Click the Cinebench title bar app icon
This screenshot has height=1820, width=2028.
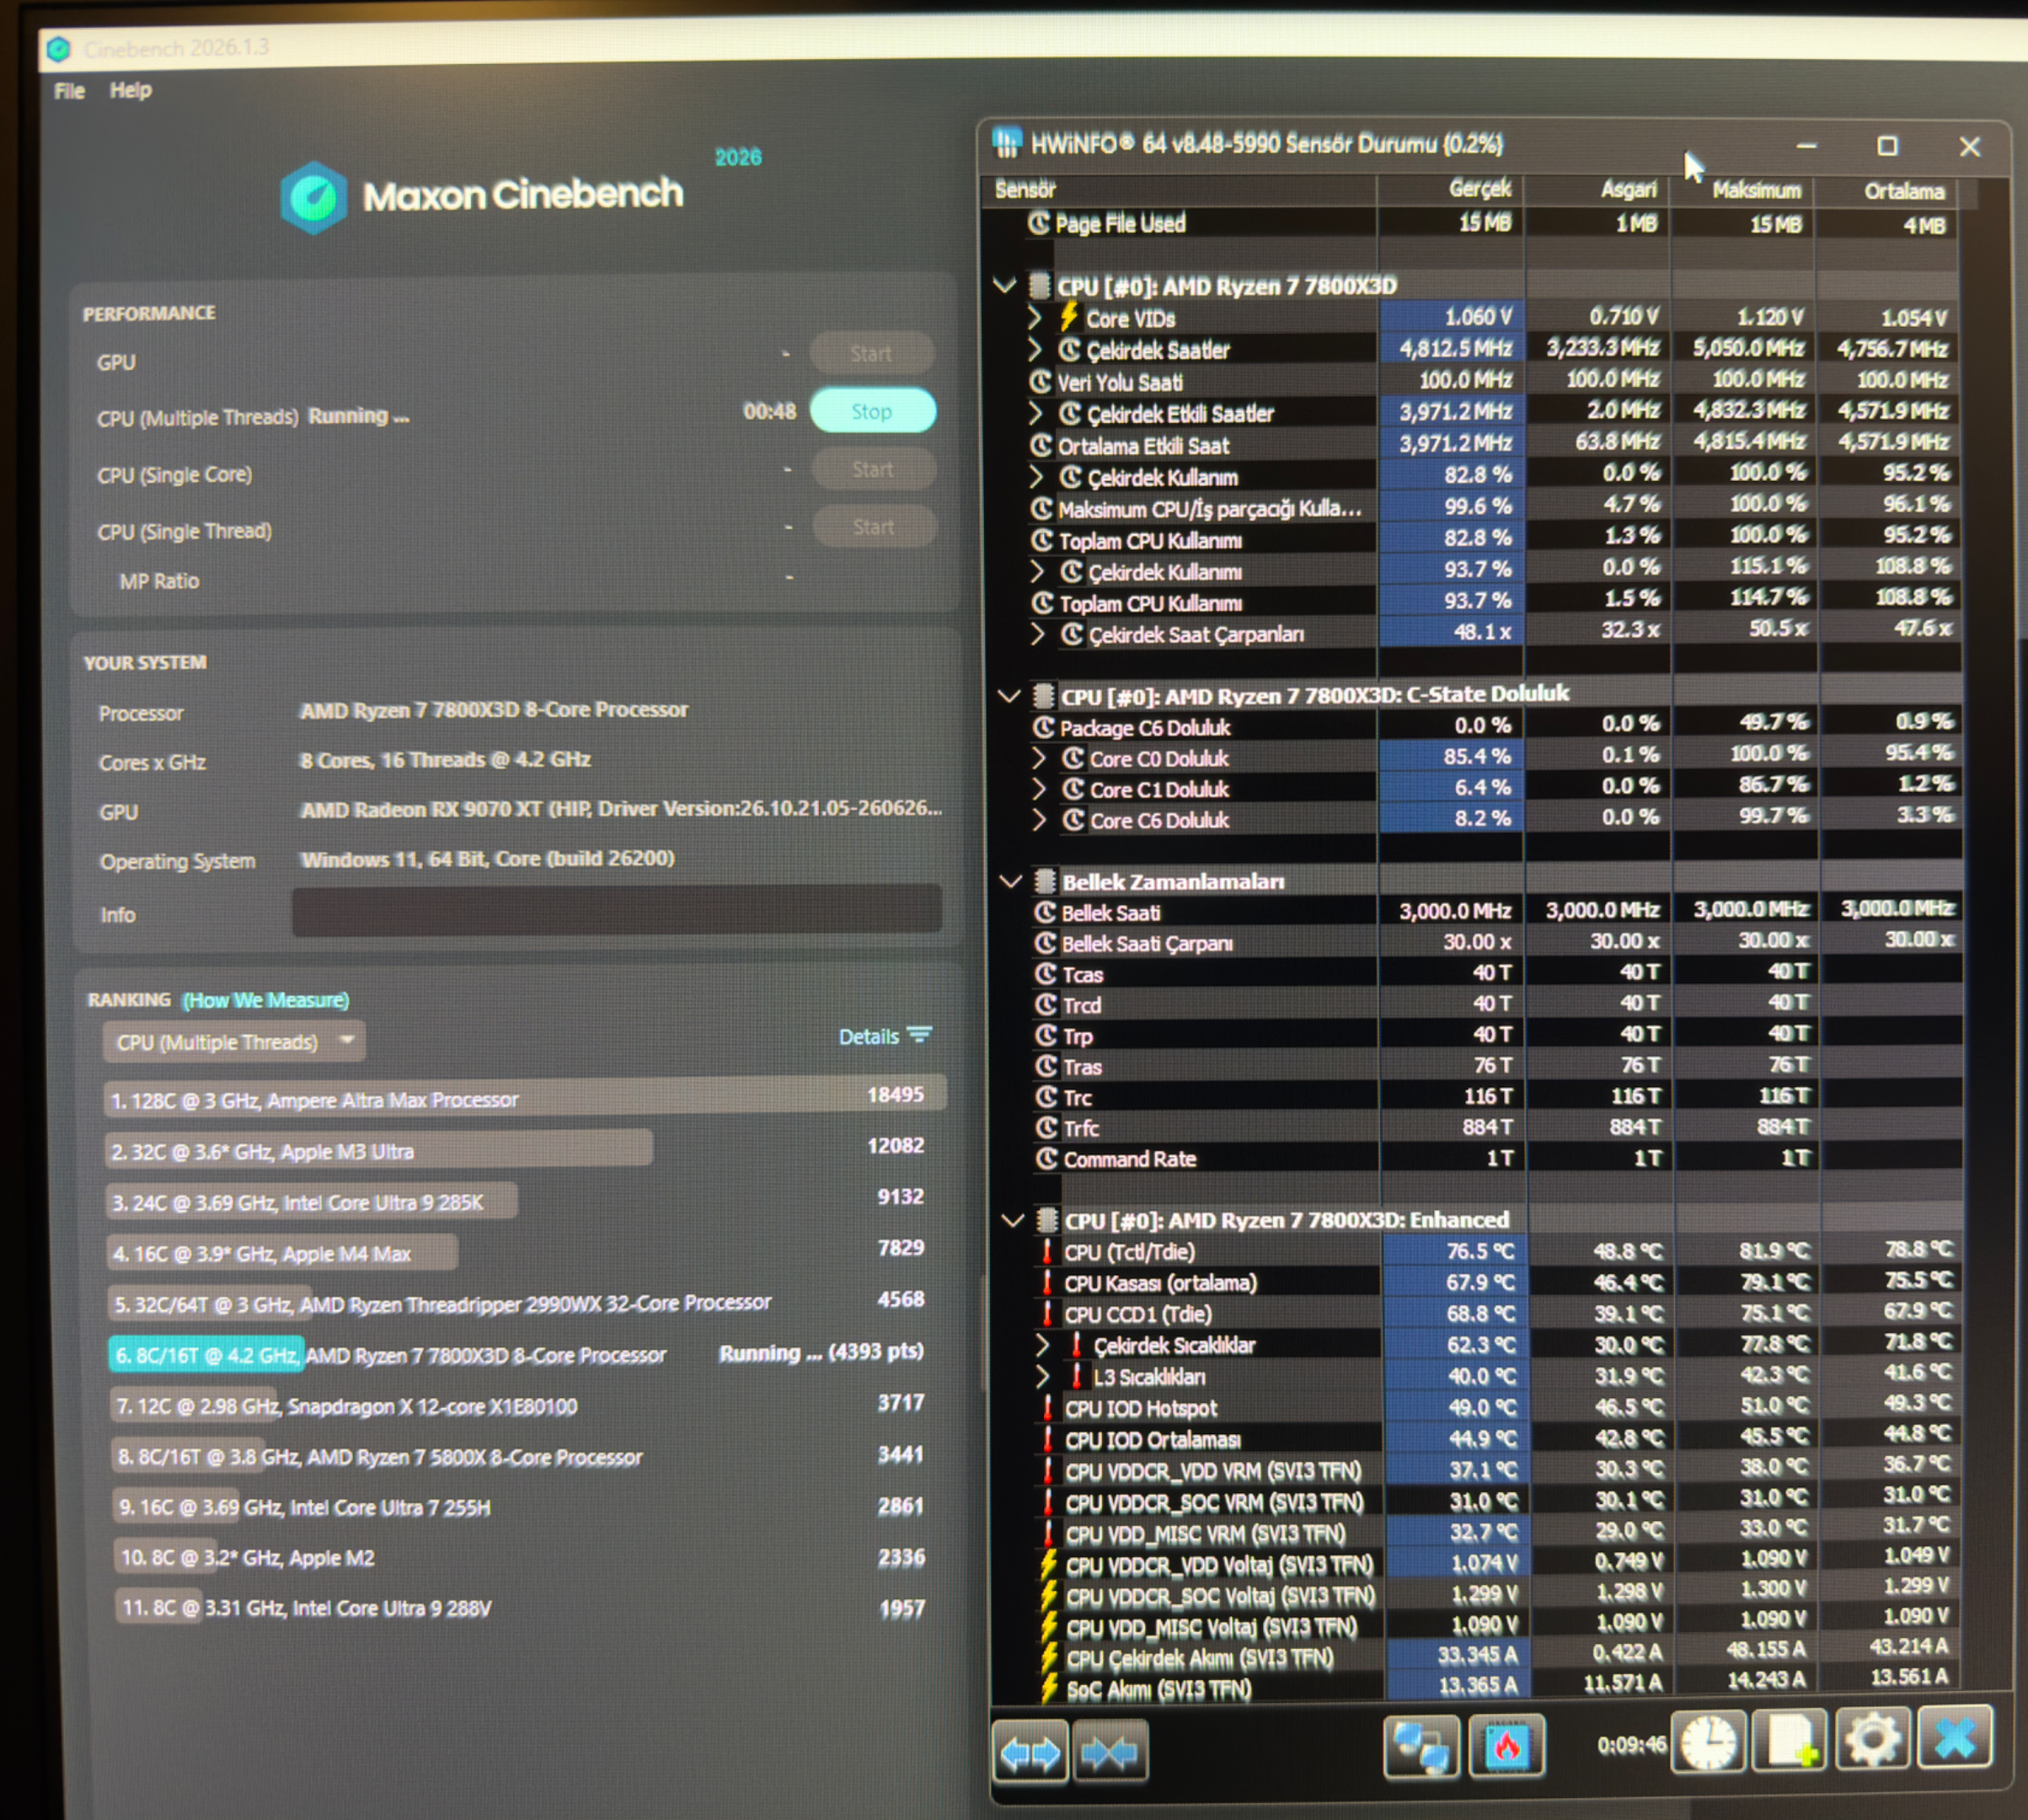point(58,48)
